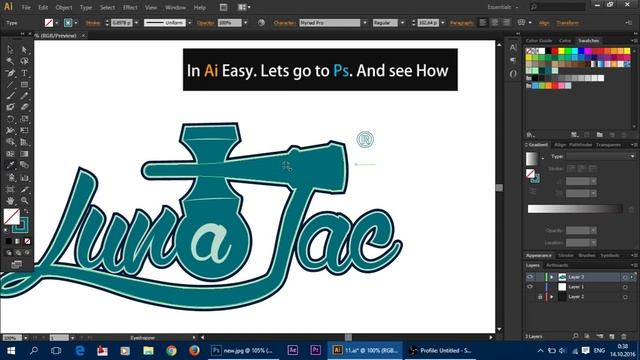Select the Zoom tool in toolbox

click(24, 200)
